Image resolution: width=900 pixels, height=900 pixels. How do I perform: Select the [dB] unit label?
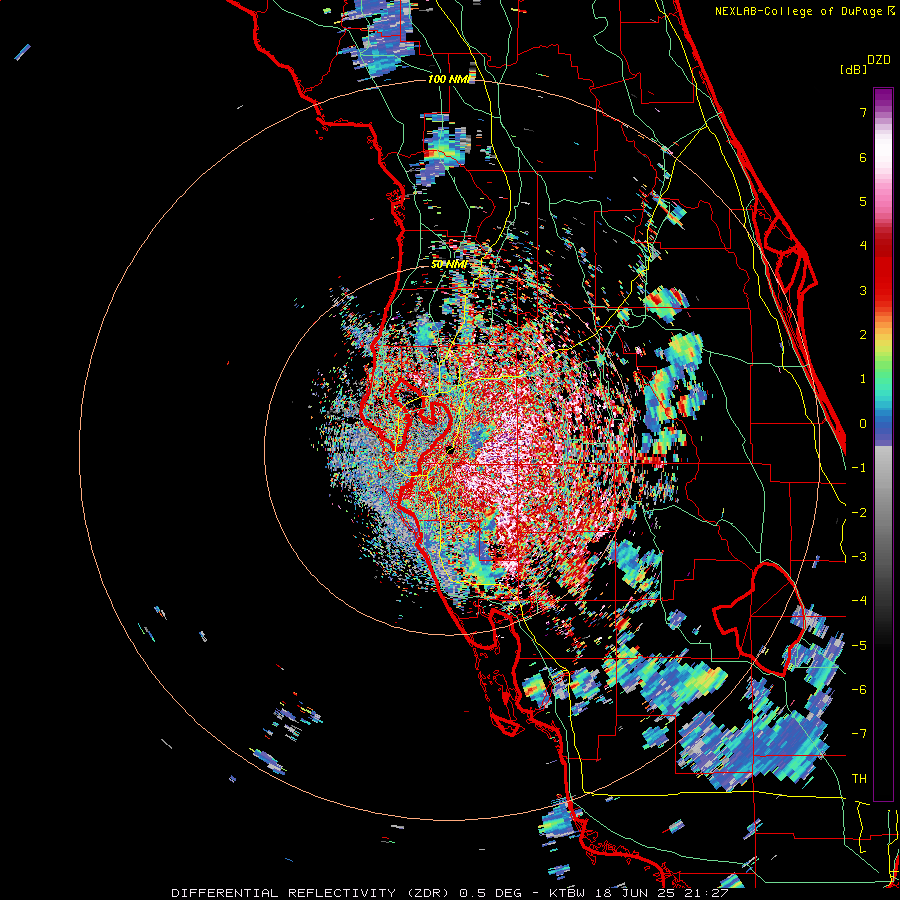[x=854, y=69]
